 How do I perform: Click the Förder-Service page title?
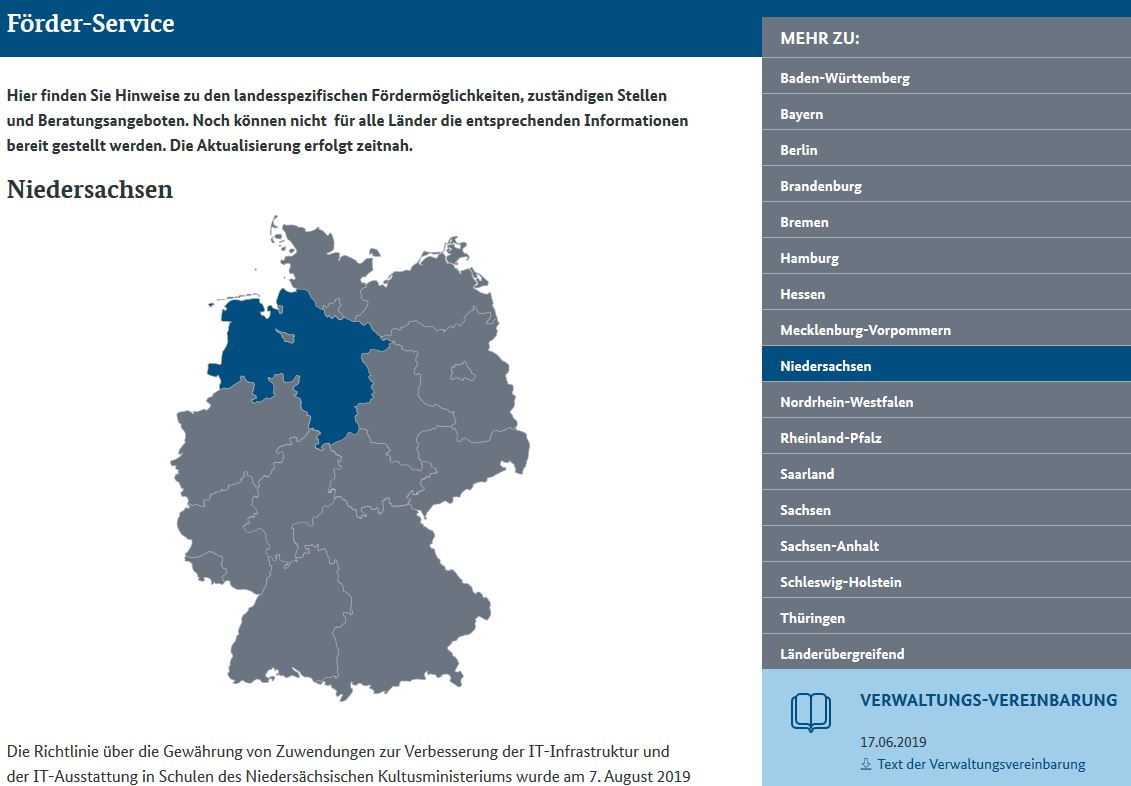(90, 22)
